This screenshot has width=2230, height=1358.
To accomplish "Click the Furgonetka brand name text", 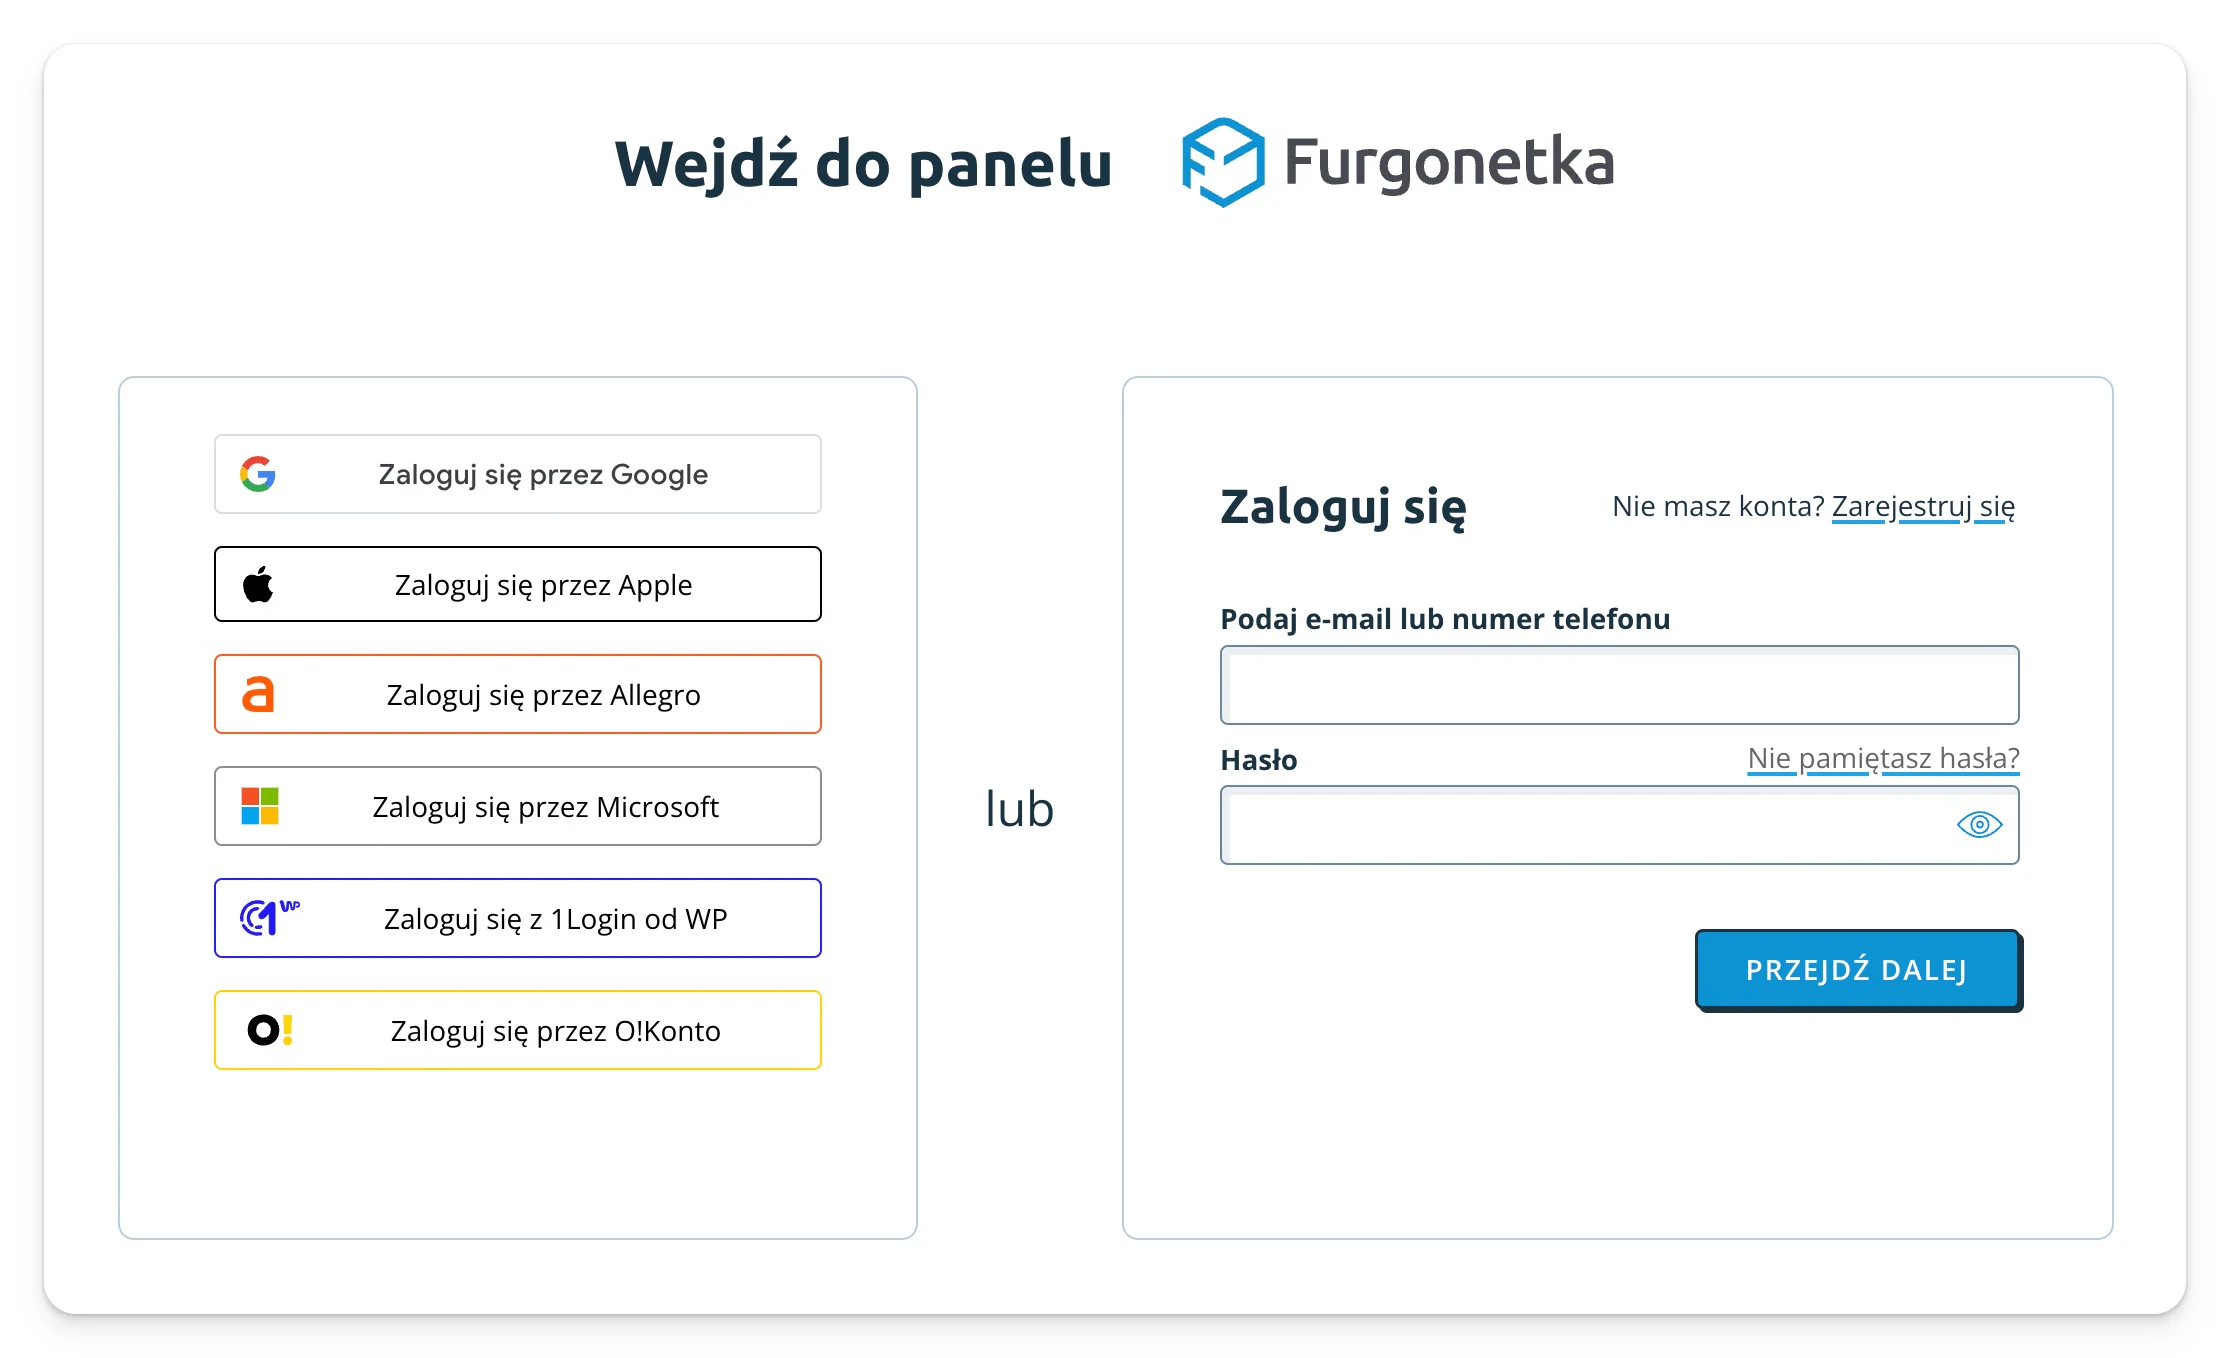I will [x=1450, y=162].
